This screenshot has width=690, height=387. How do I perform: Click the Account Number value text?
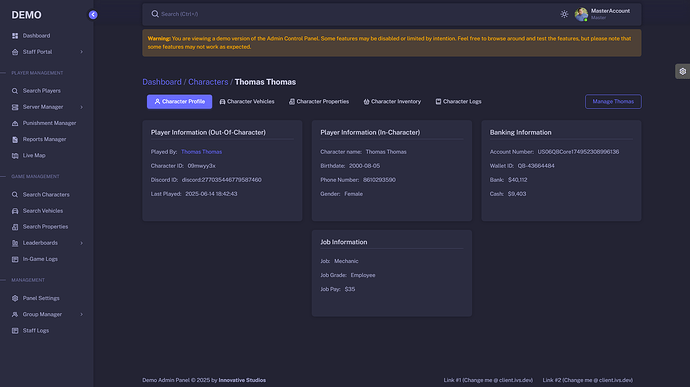click(578, 152)
